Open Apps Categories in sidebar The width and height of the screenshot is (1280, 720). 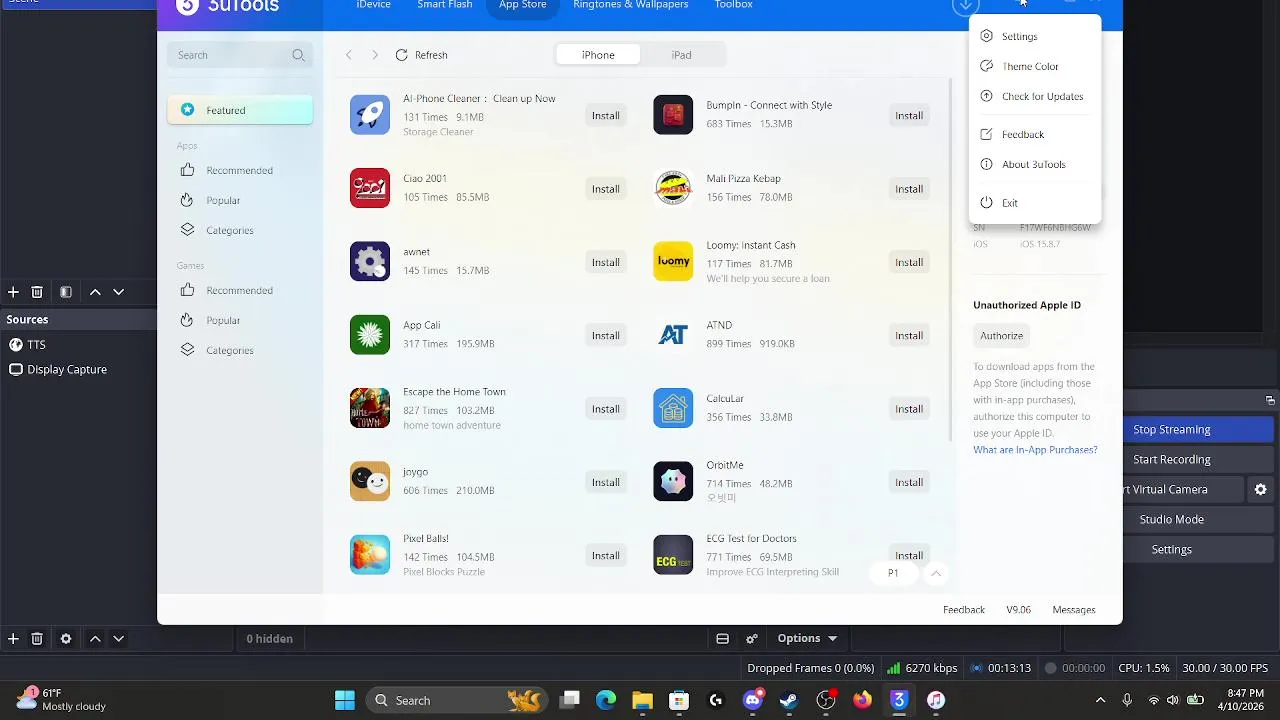click(240, 230)
